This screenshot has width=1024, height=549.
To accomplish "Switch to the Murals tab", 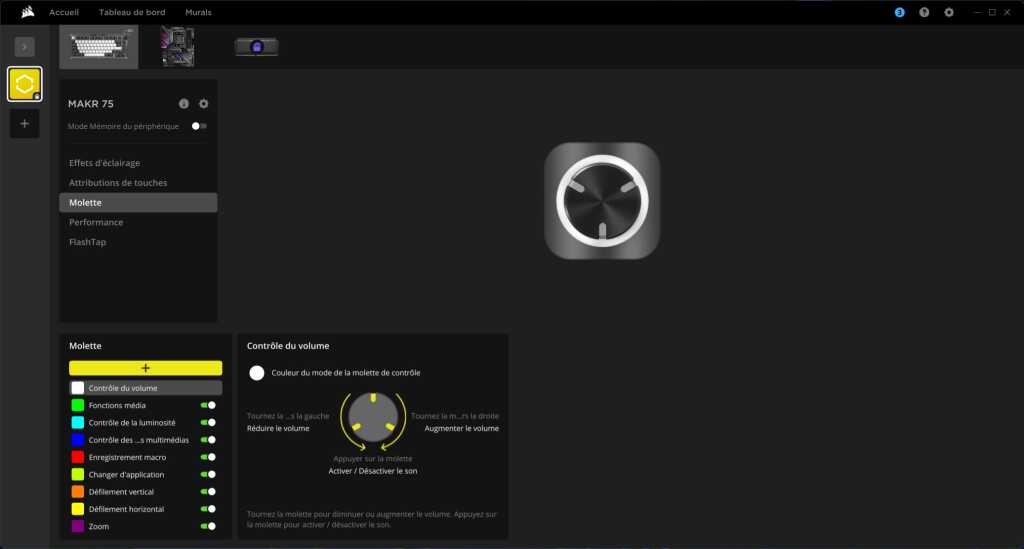I will pos(198,12).
